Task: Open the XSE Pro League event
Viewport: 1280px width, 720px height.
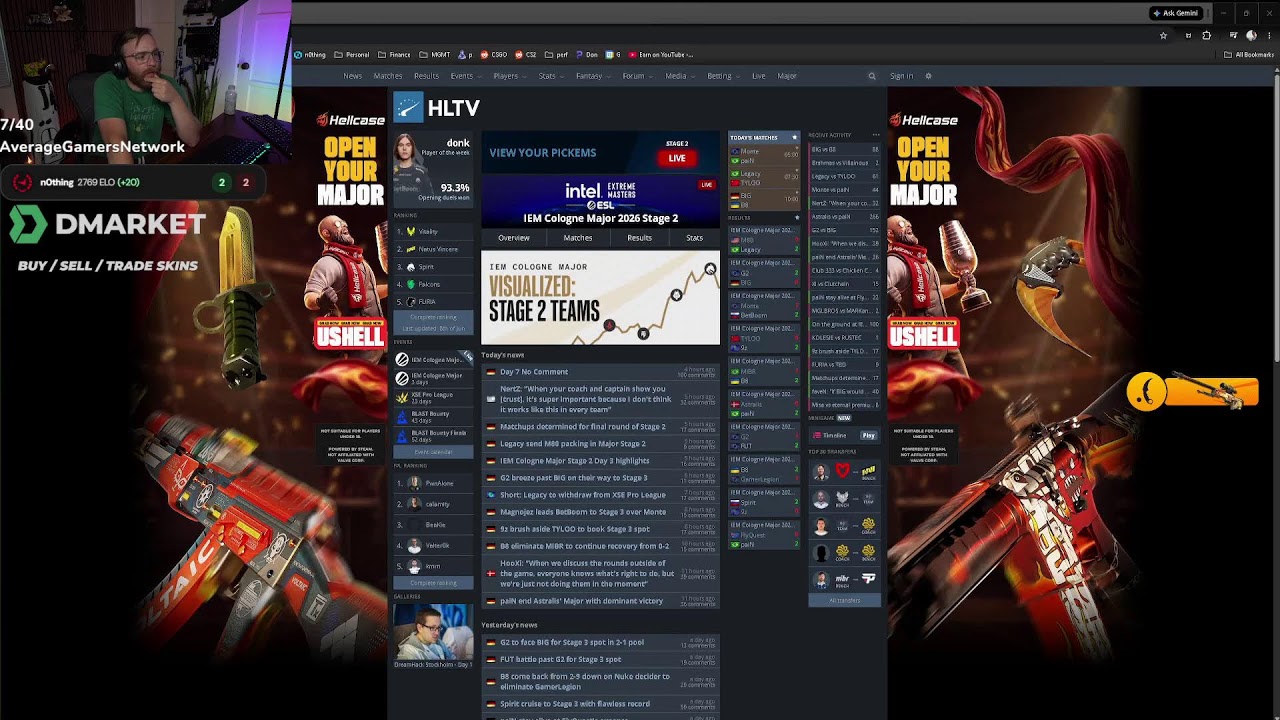Action: pos(434,397)
